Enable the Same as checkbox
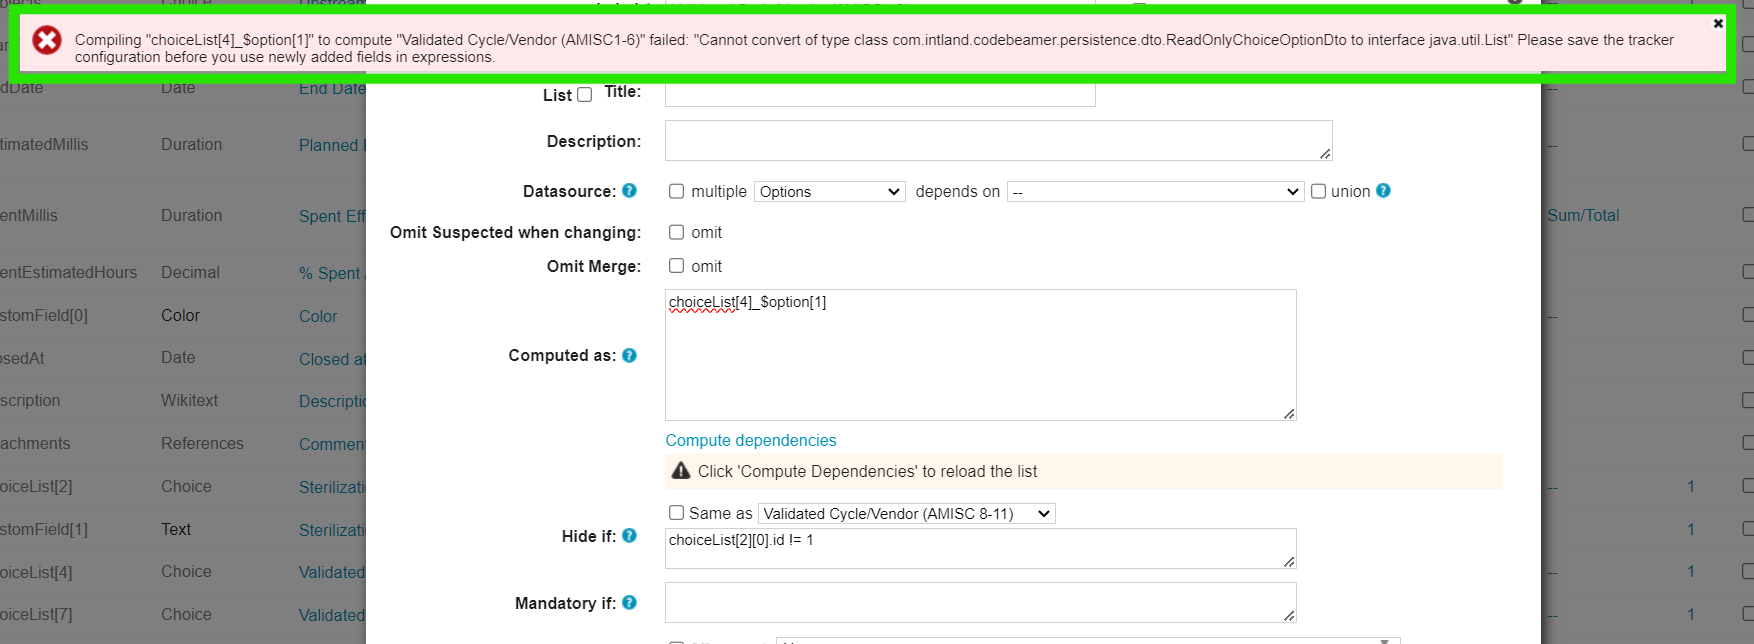This screenshot has width=1754, height=644. coord(677,513)
